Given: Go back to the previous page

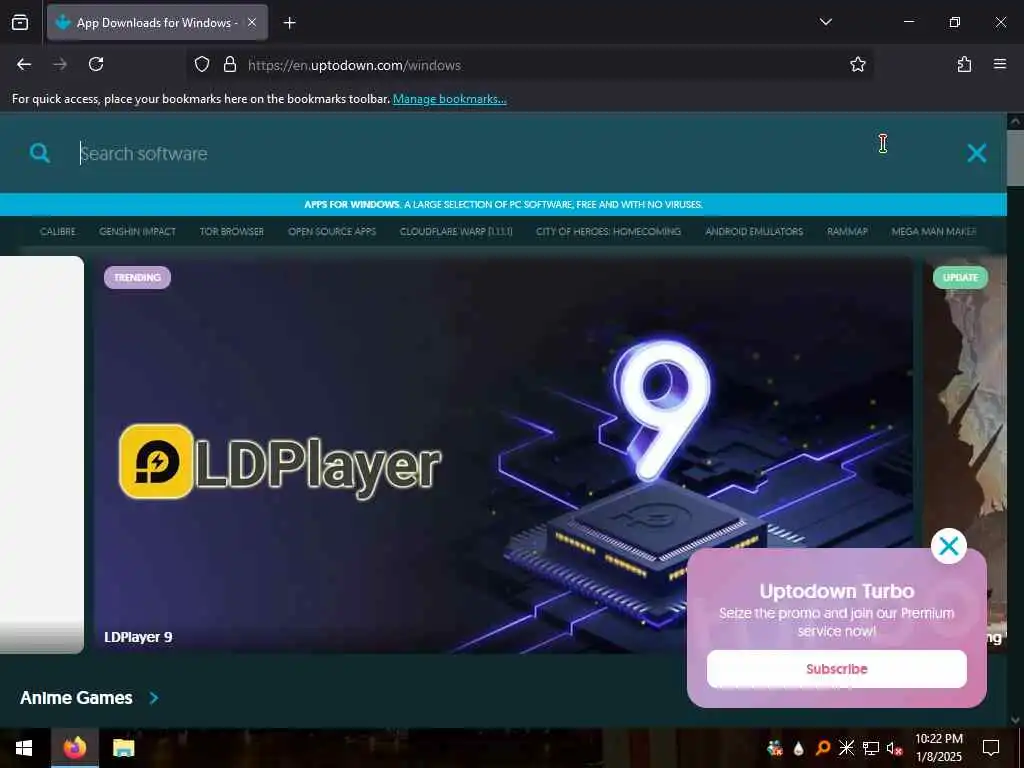Looking at the screenshot, I should pos(24,64).
